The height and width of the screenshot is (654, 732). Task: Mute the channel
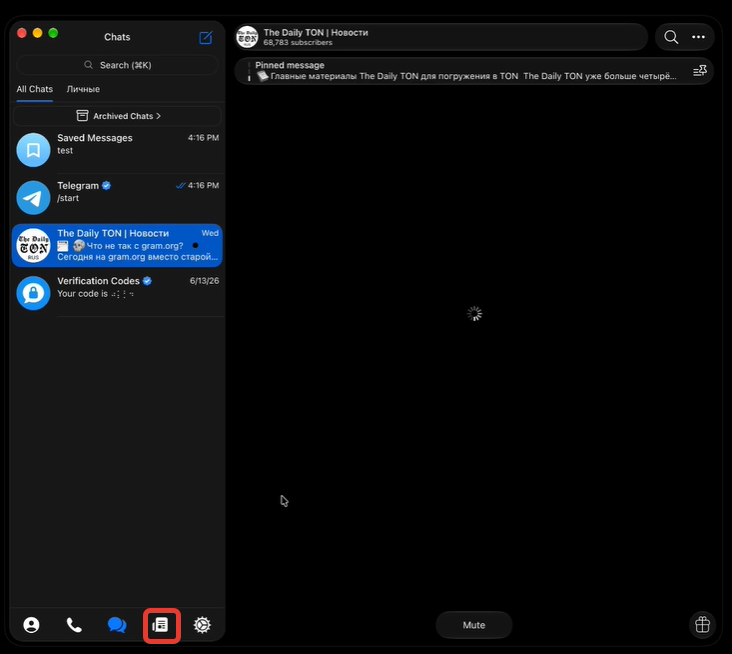[x=474, y=625]
